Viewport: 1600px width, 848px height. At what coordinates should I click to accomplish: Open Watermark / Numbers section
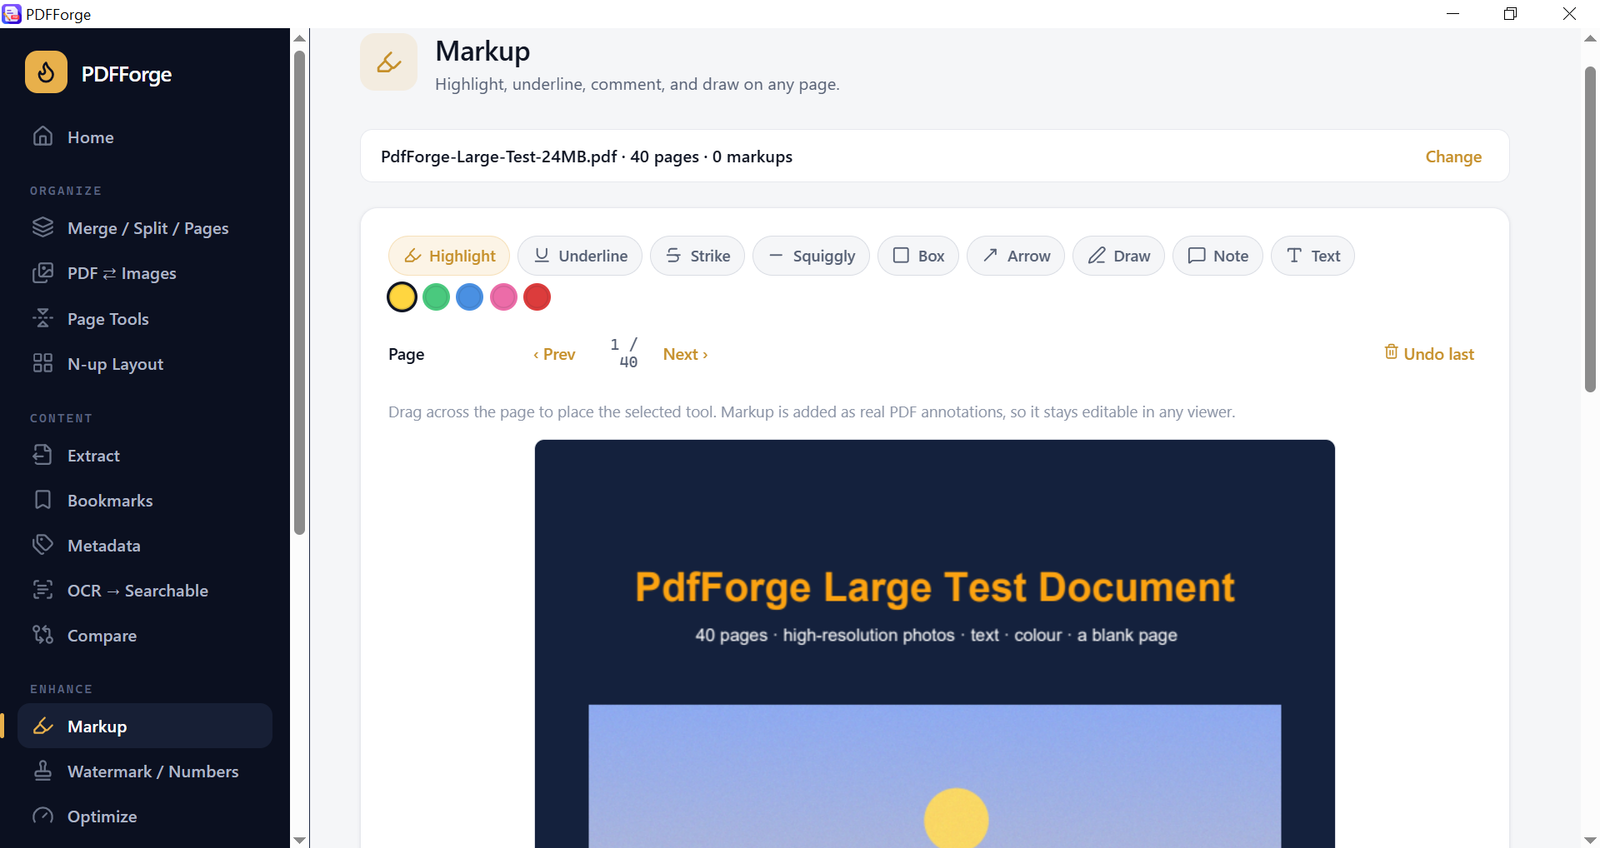click(x=145, y=771)
